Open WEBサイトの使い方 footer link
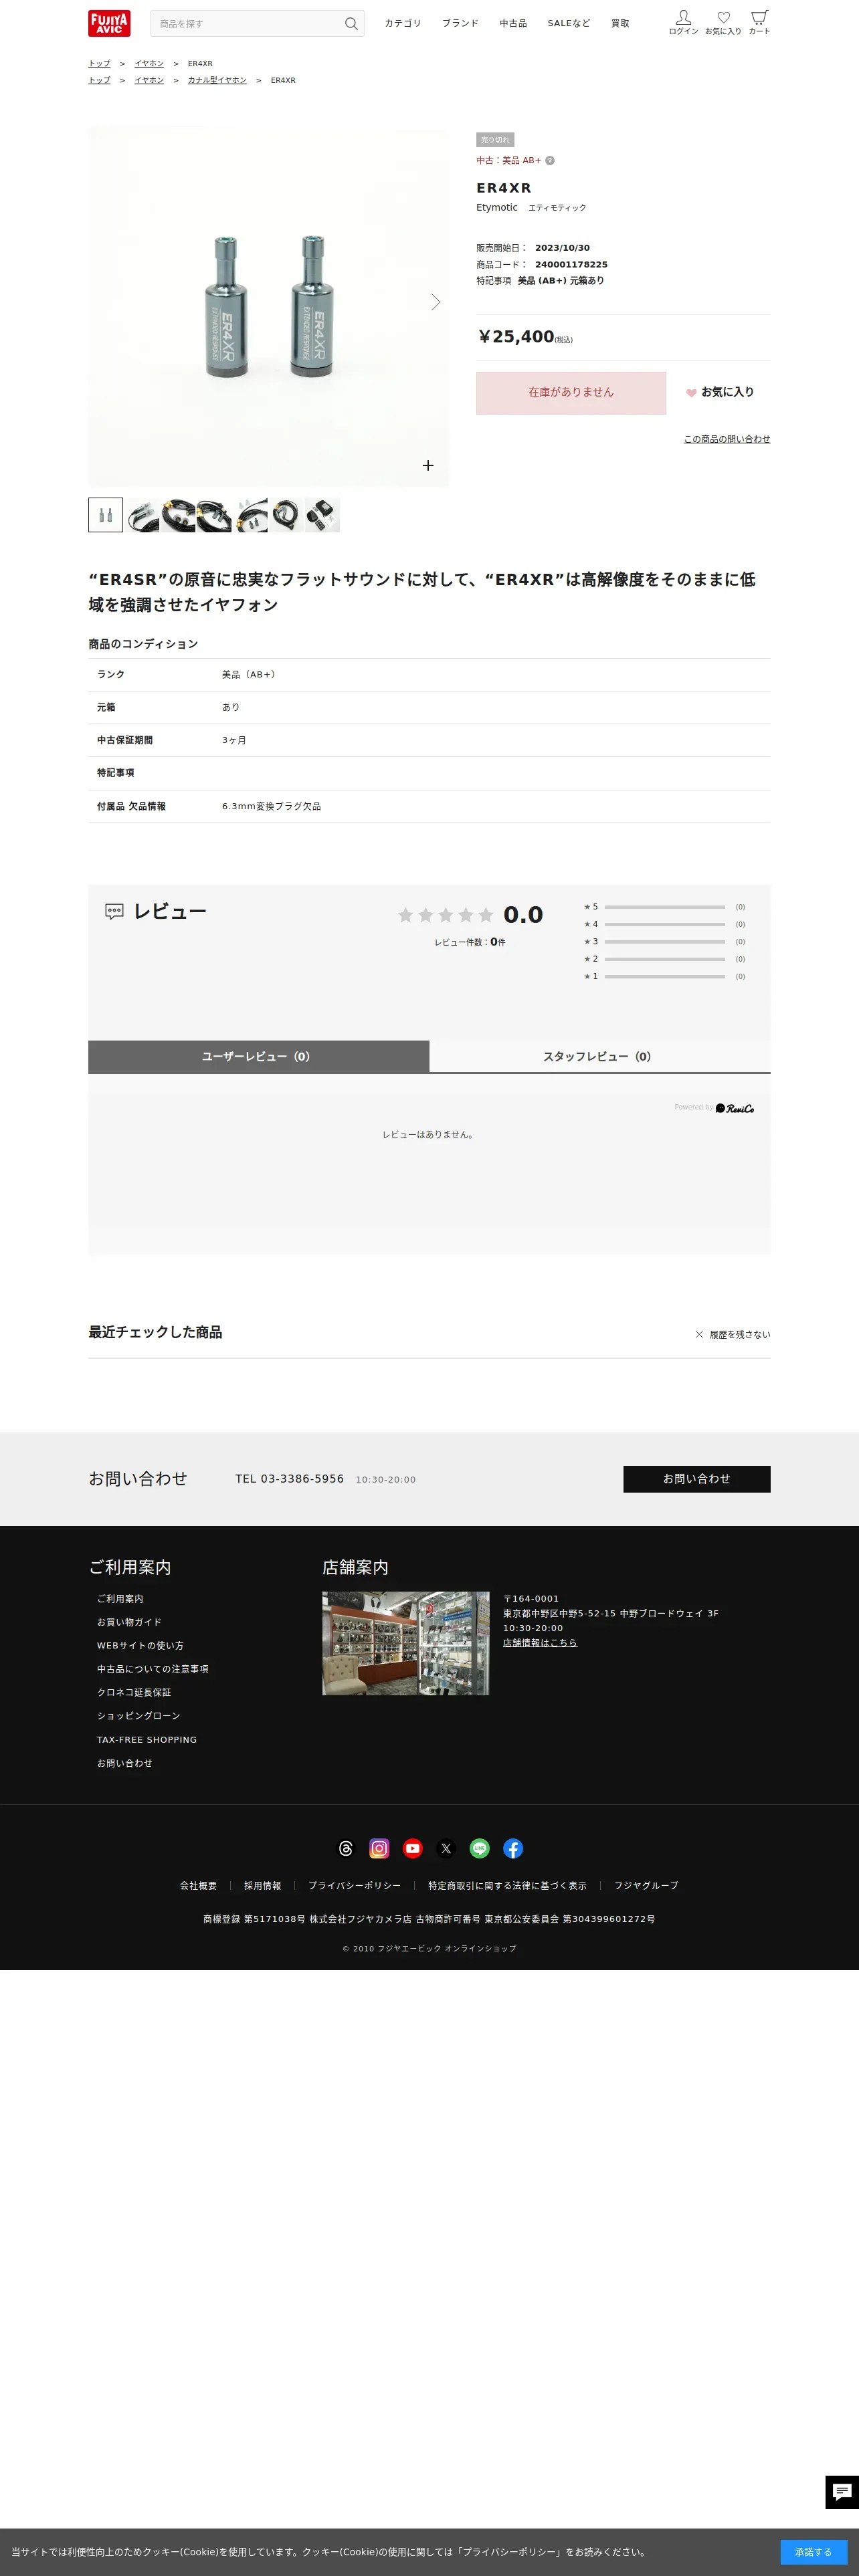The image size is (859, 2576). click(140, 1646)
